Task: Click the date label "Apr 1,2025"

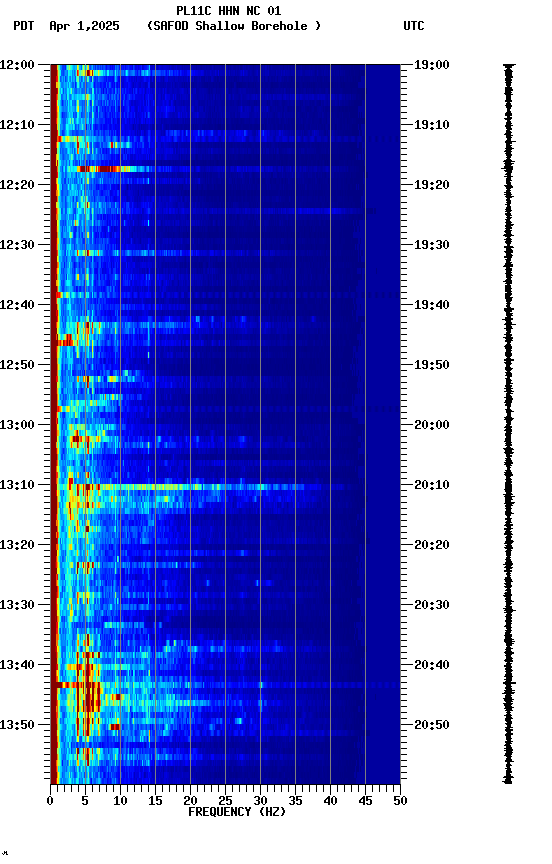Action: tap(84, 26)
